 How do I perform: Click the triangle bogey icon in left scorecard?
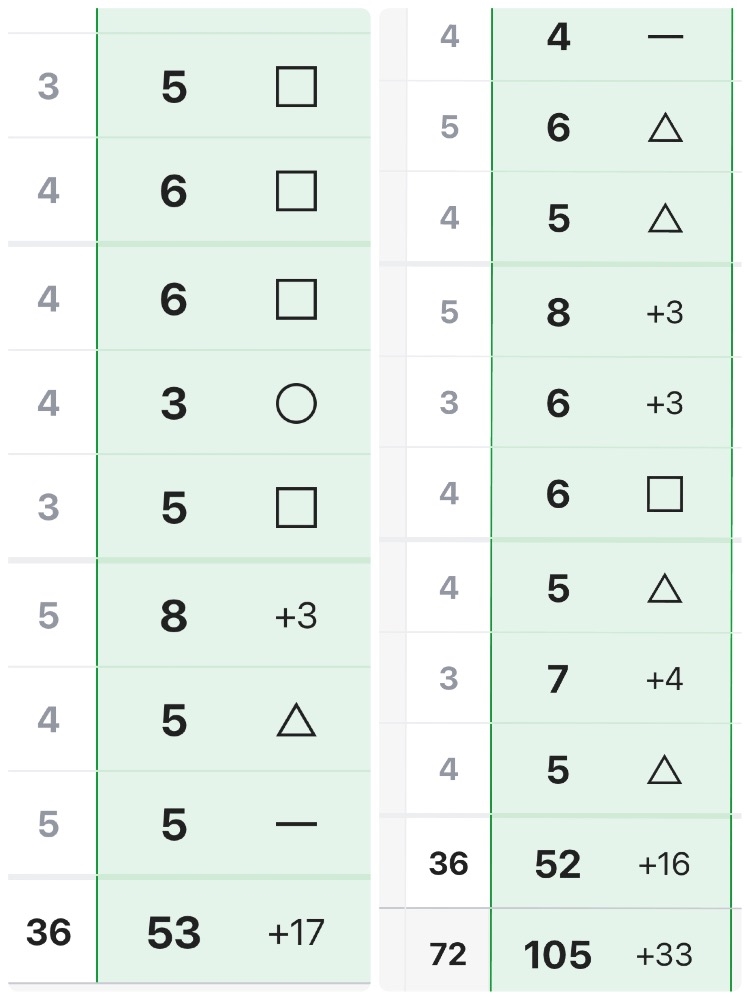[x=296, y=720]
